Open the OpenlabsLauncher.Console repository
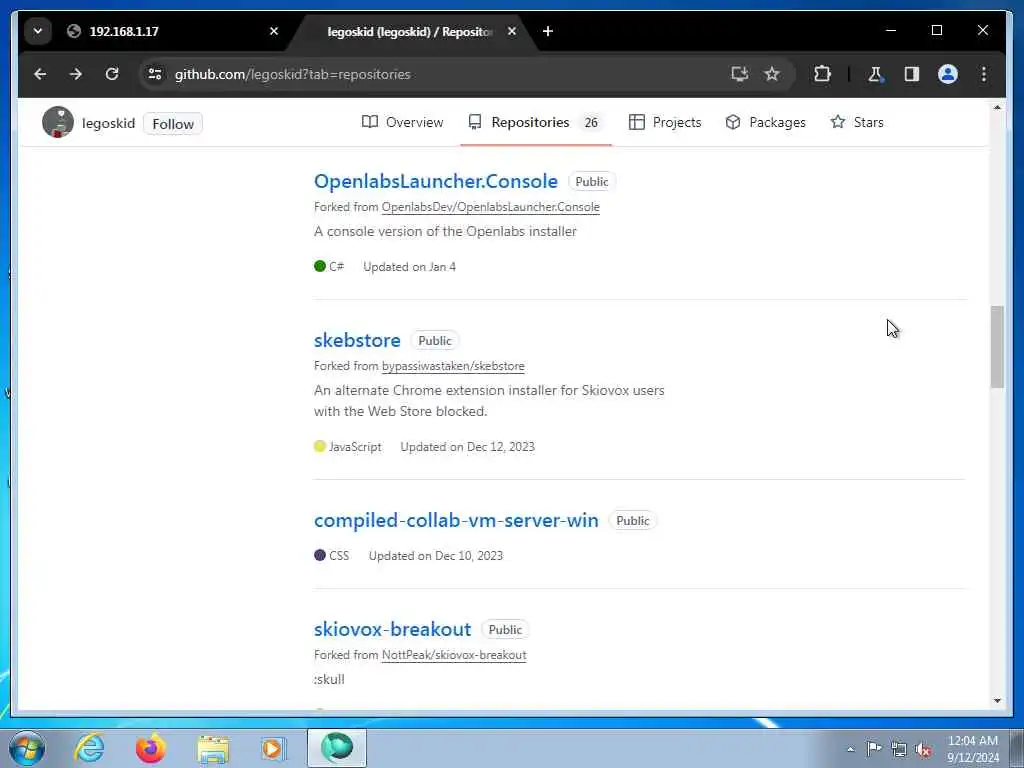 point(436,181)
